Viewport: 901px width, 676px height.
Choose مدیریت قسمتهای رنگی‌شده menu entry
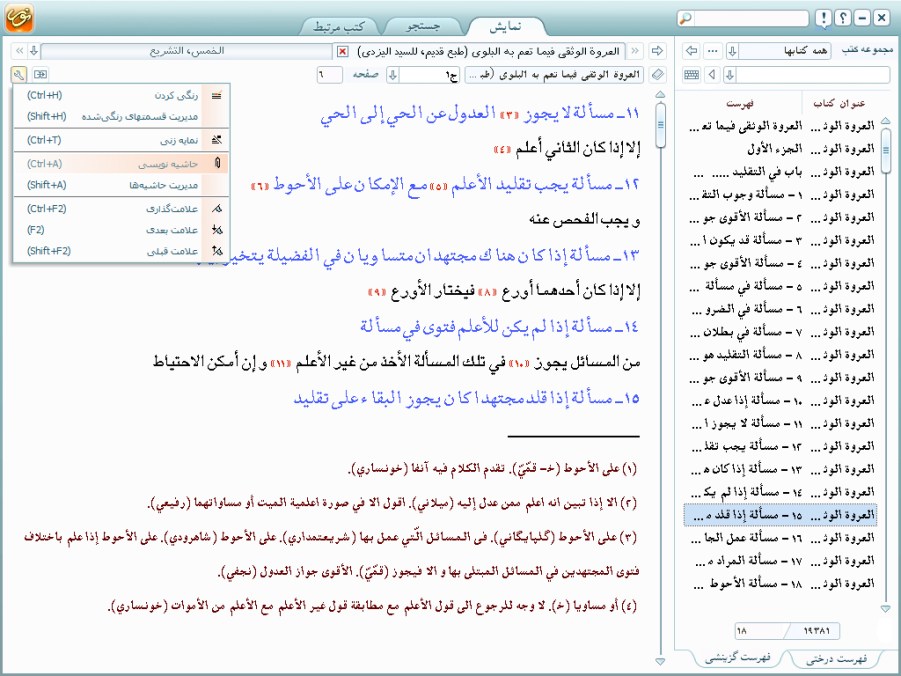pos(121,117)
